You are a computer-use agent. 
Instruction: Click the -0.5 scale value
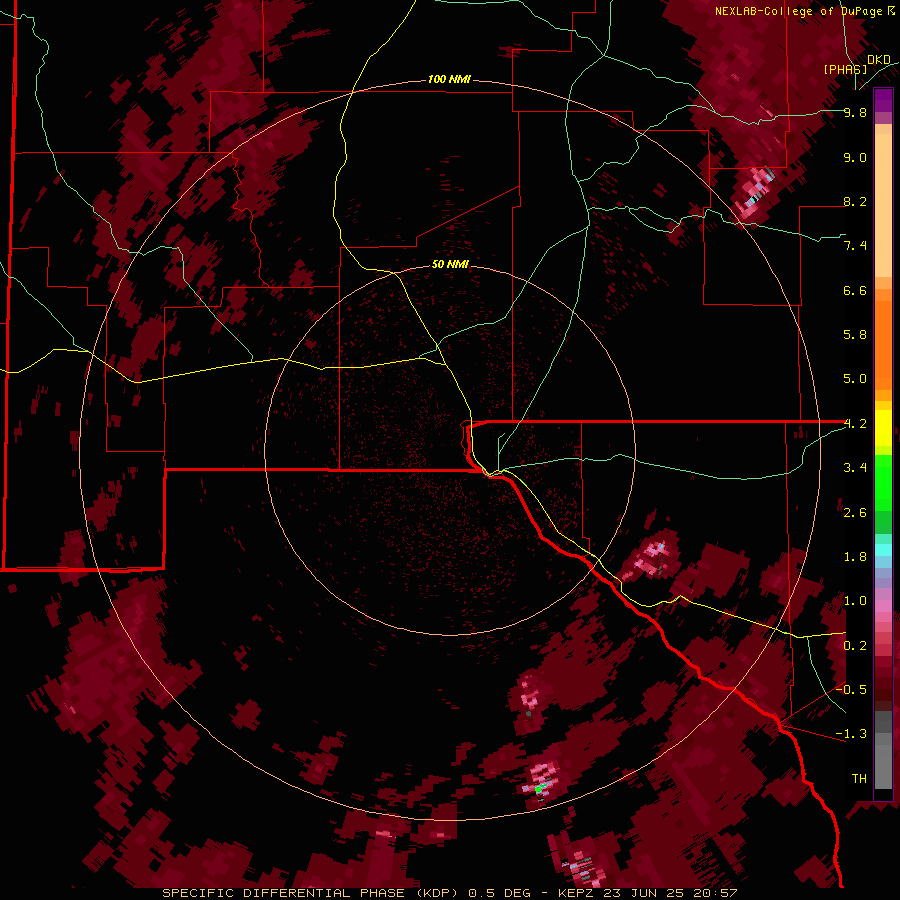851,690
